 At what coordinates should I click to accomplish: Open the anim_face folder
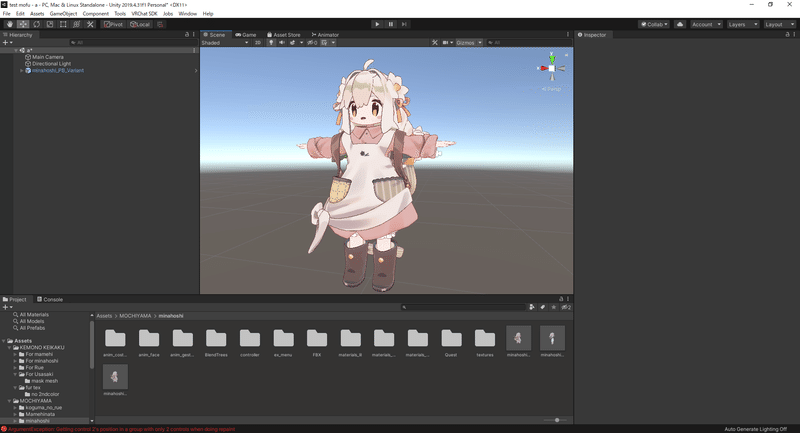point(149,342)
